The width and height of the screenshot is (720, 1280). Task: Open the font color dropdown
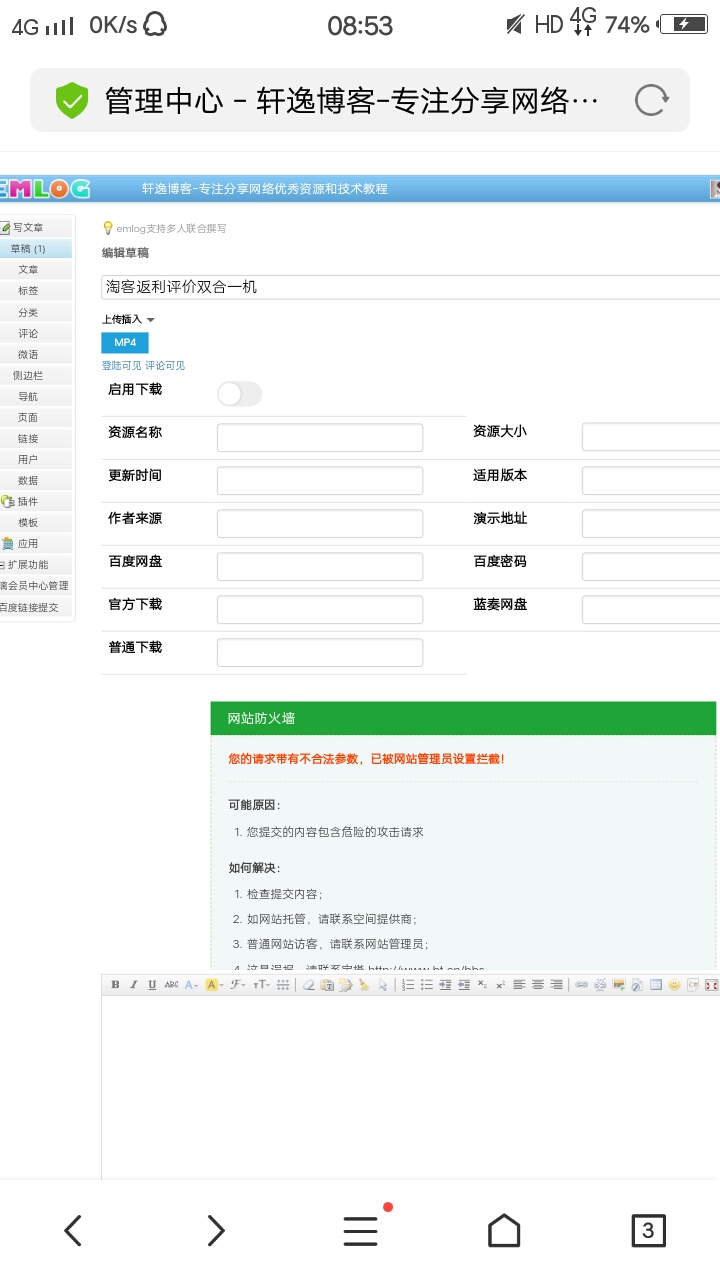[x=191, y=985]
